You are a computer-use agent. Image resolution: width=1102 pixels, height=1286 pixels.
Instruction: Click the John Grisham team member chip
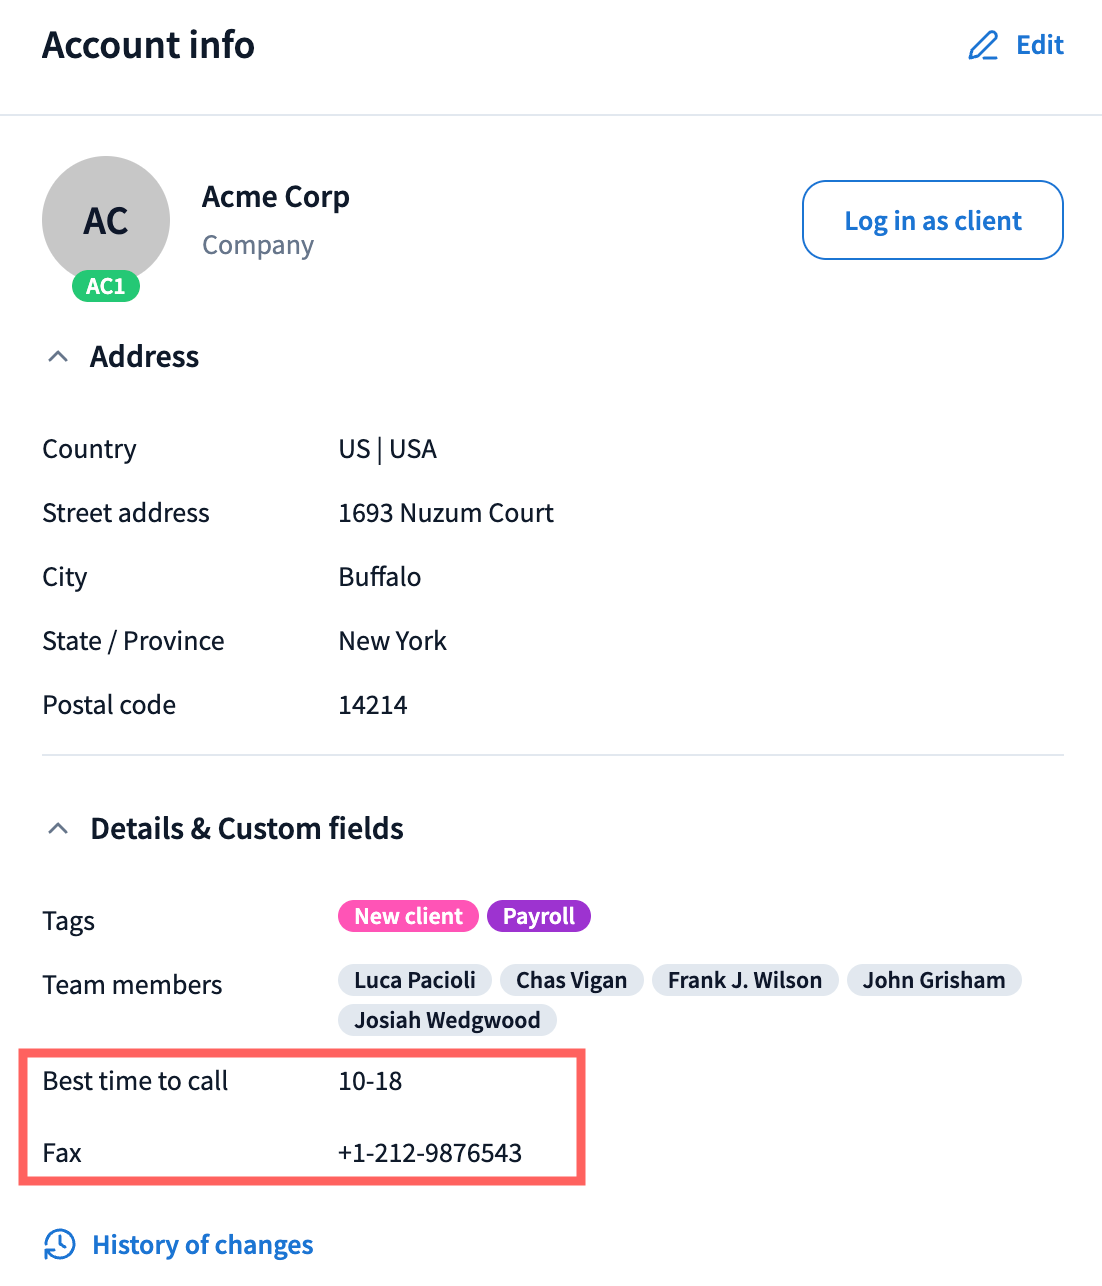[x=933, y=980]
